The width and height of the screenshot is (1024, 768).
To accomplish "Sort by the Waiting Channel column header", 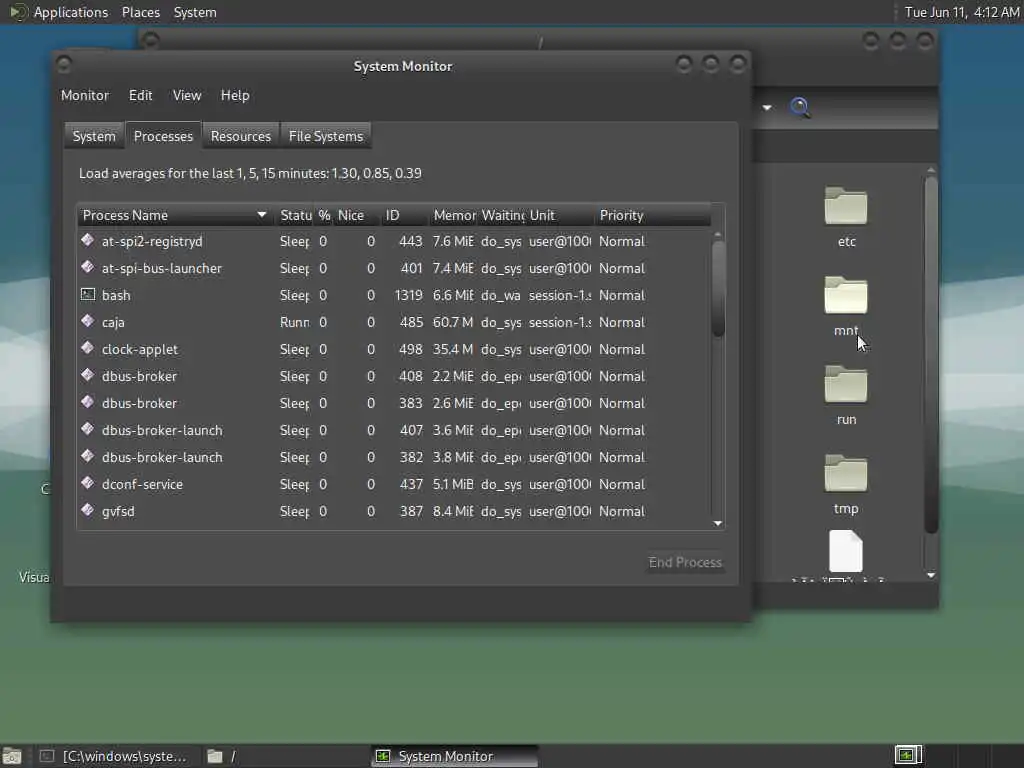I will coord(502,215).
